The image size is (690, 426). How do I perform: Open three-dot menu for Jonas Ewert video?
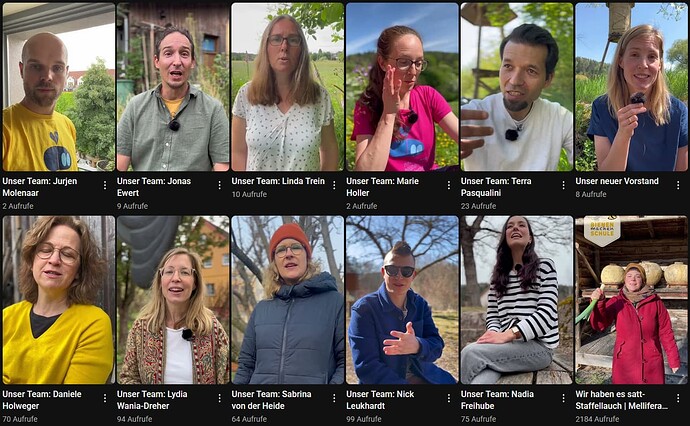(x=220, y=185)
